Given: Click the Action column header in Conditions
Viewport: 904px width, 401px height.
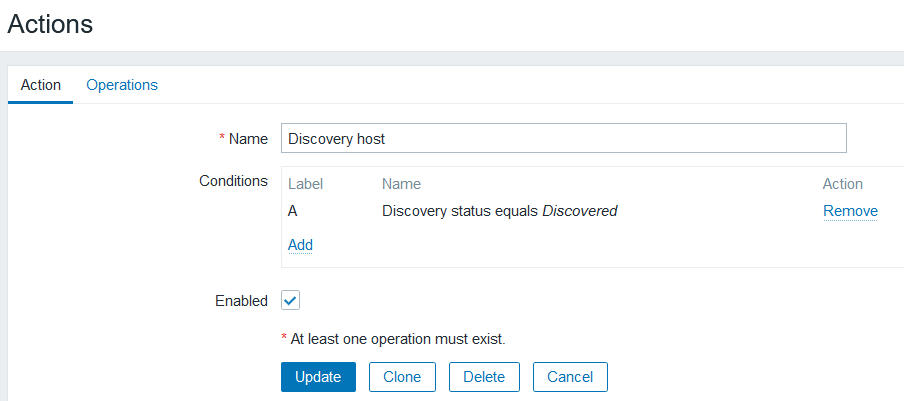Looking at the screenshot, I should (842, 184).
